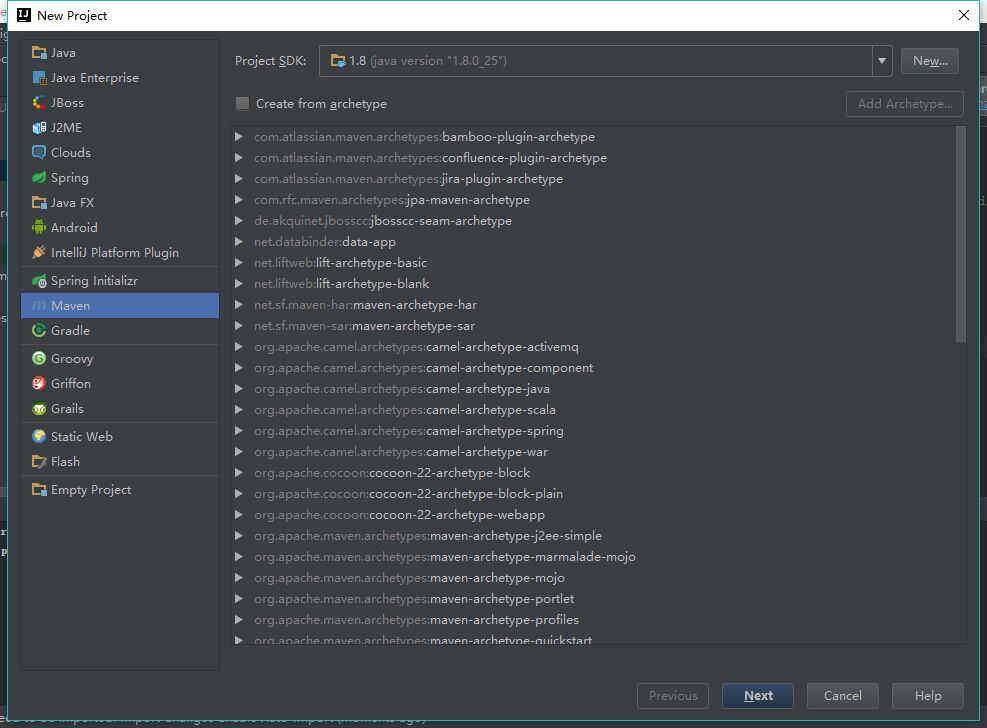Expand lift-archetype-basic entry
This screenshot has width=987, height=728.
click(x=239, y=262)
